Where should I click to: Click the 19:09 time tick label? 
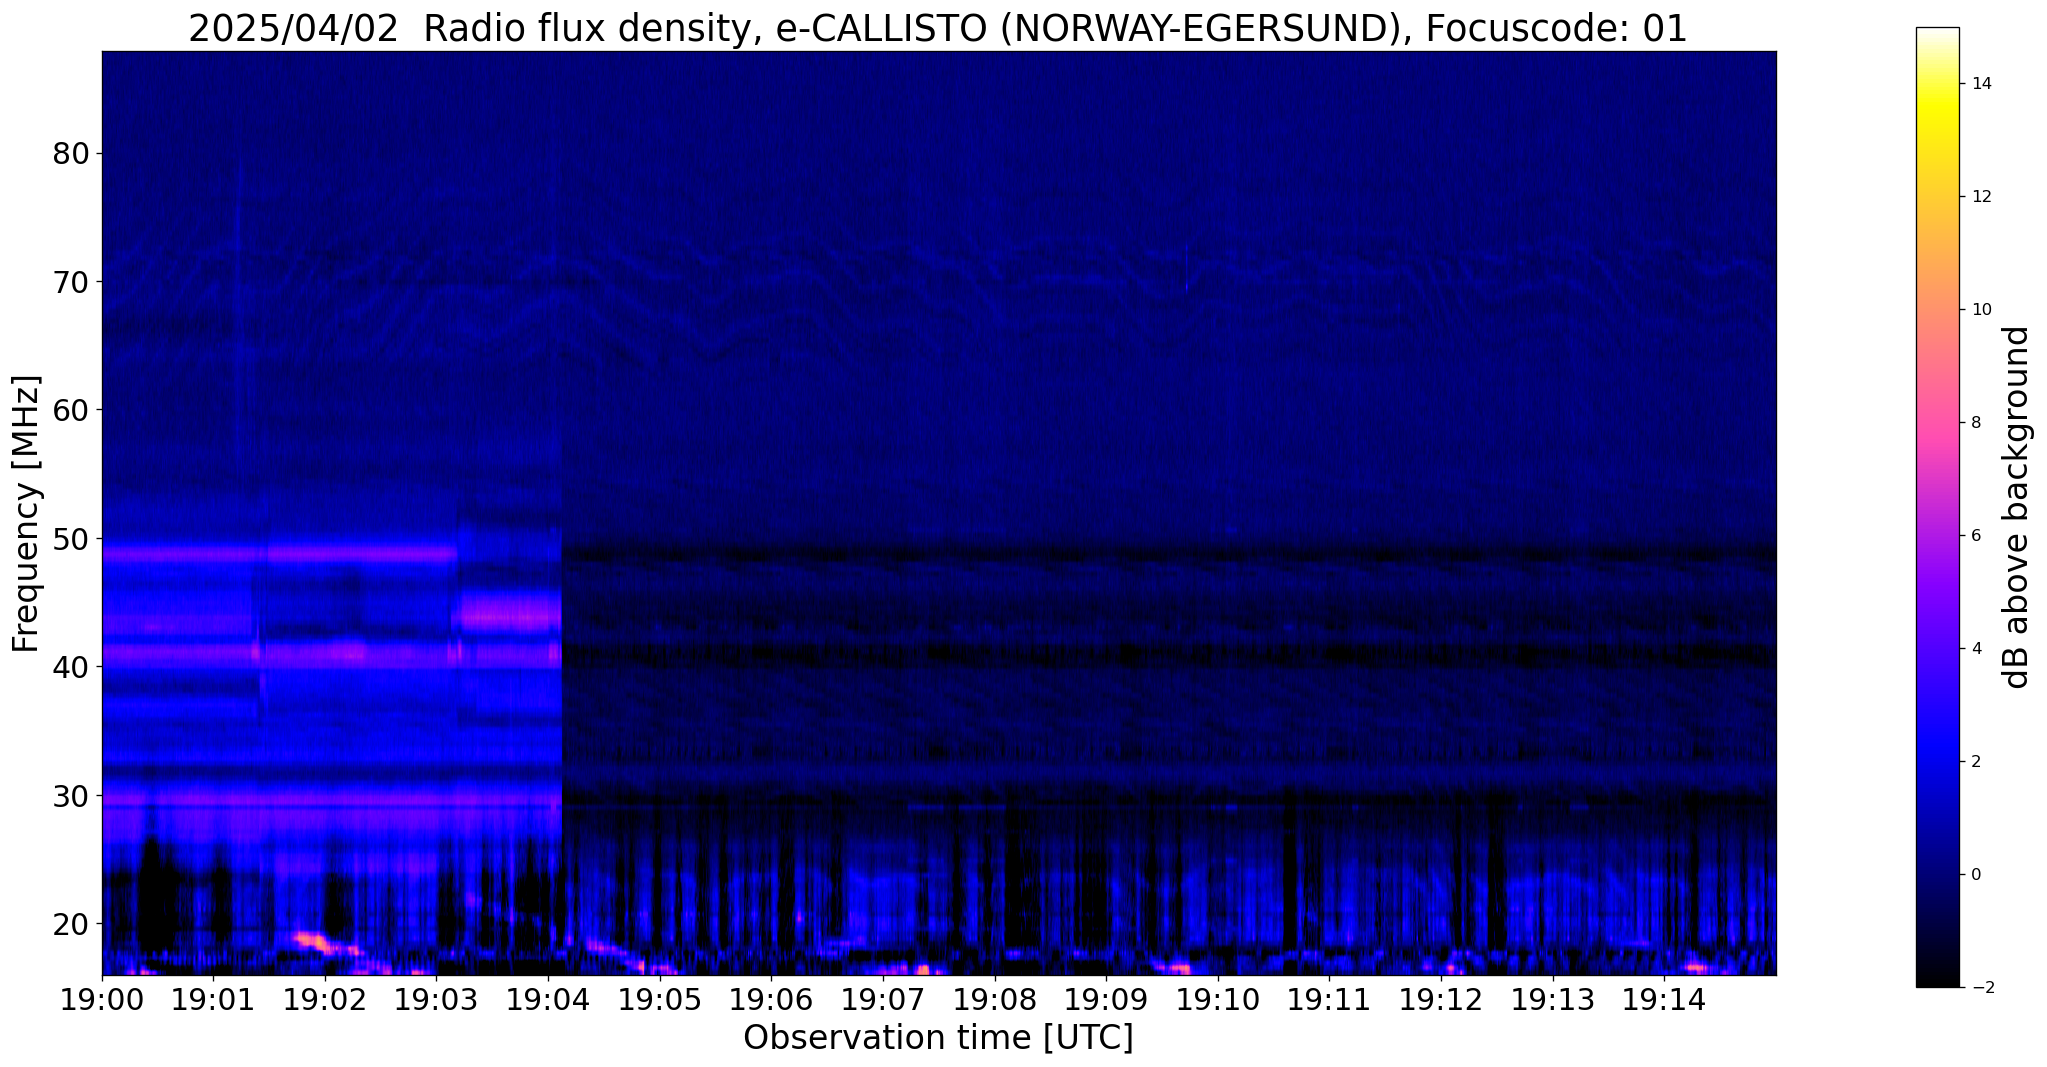coord(1106,999)
